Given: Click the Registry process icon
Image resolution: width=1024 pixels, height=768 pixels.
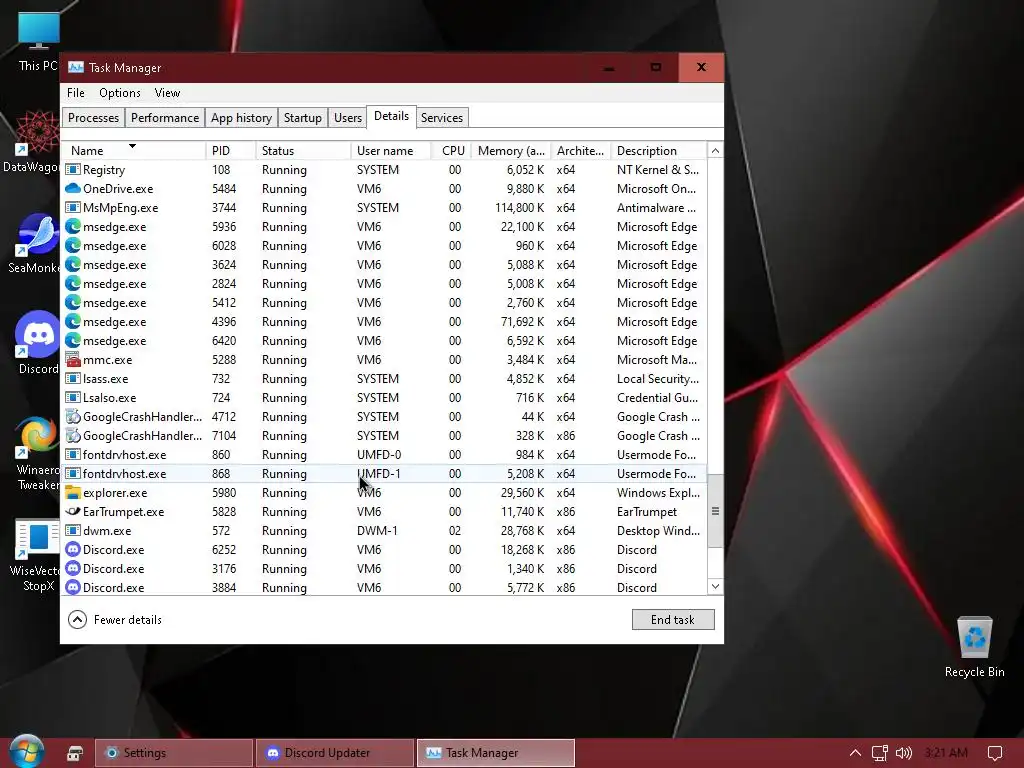Looking at the screenshot, I should (72, 170).
